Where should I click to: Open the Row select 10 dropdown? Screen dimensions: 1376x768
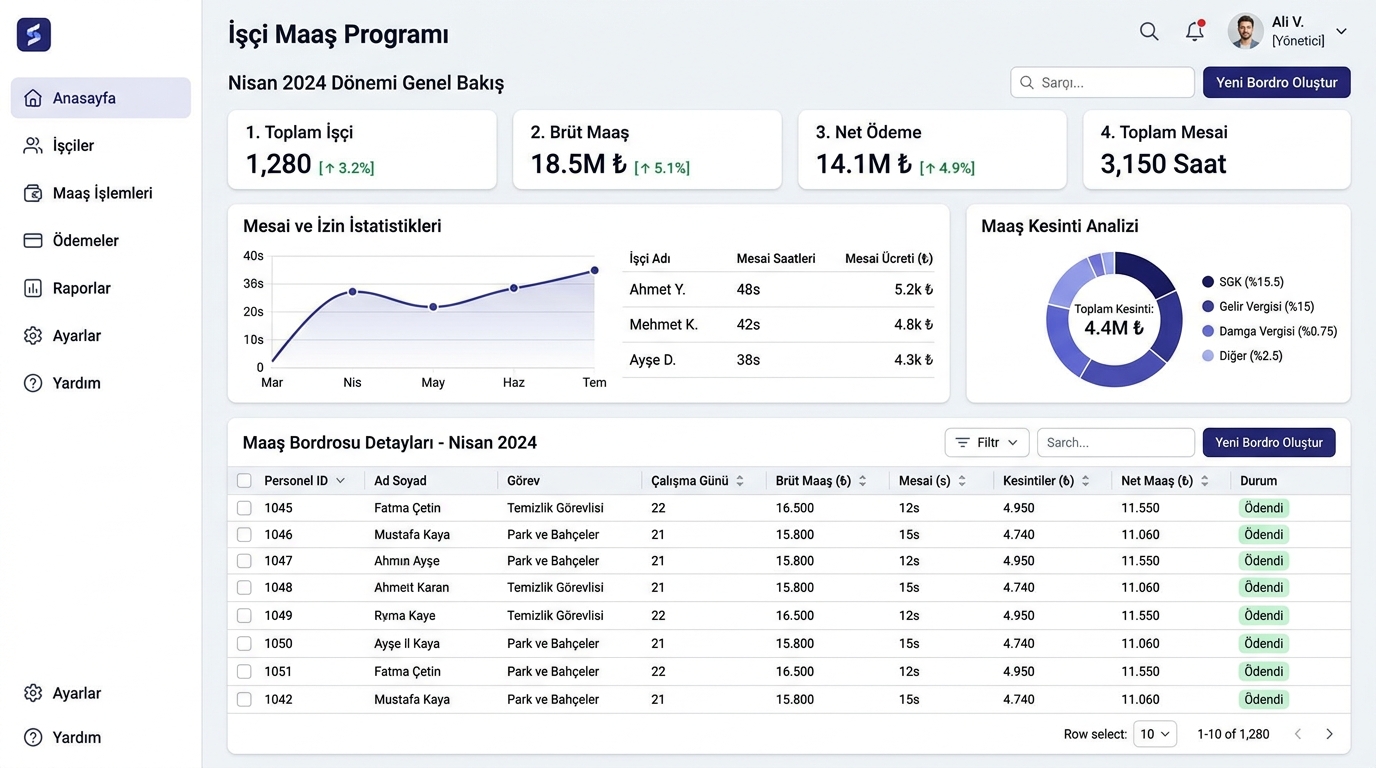[1155, 734]
